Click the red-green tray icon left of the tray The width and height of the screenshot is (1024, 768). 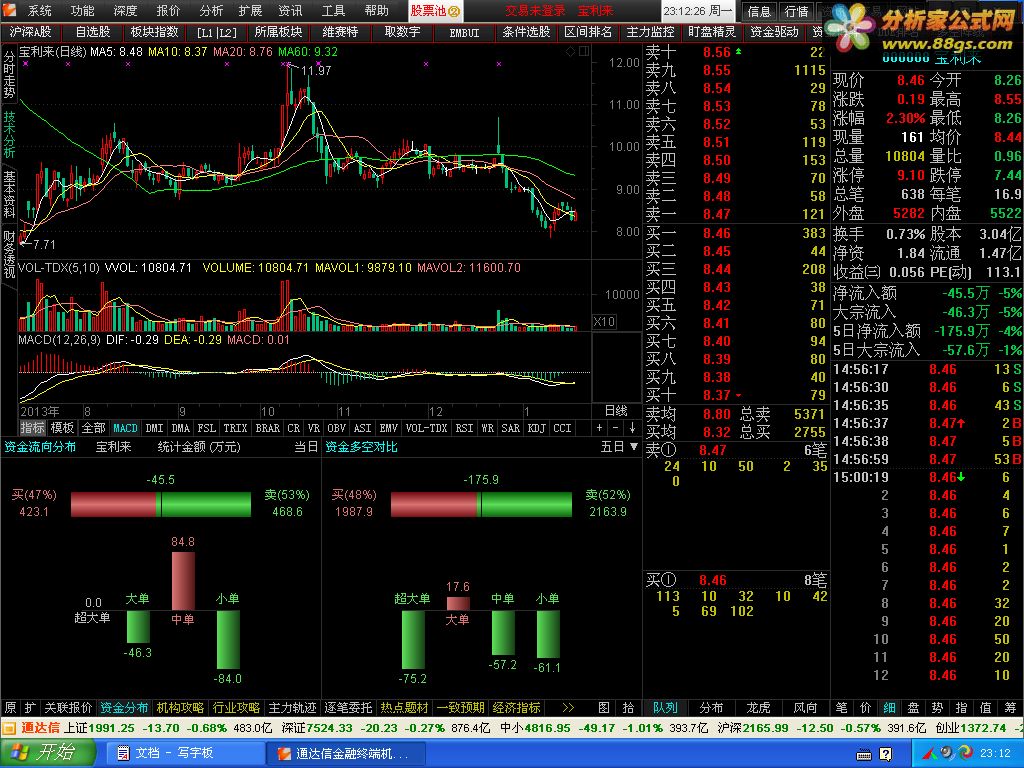point(929,754)
